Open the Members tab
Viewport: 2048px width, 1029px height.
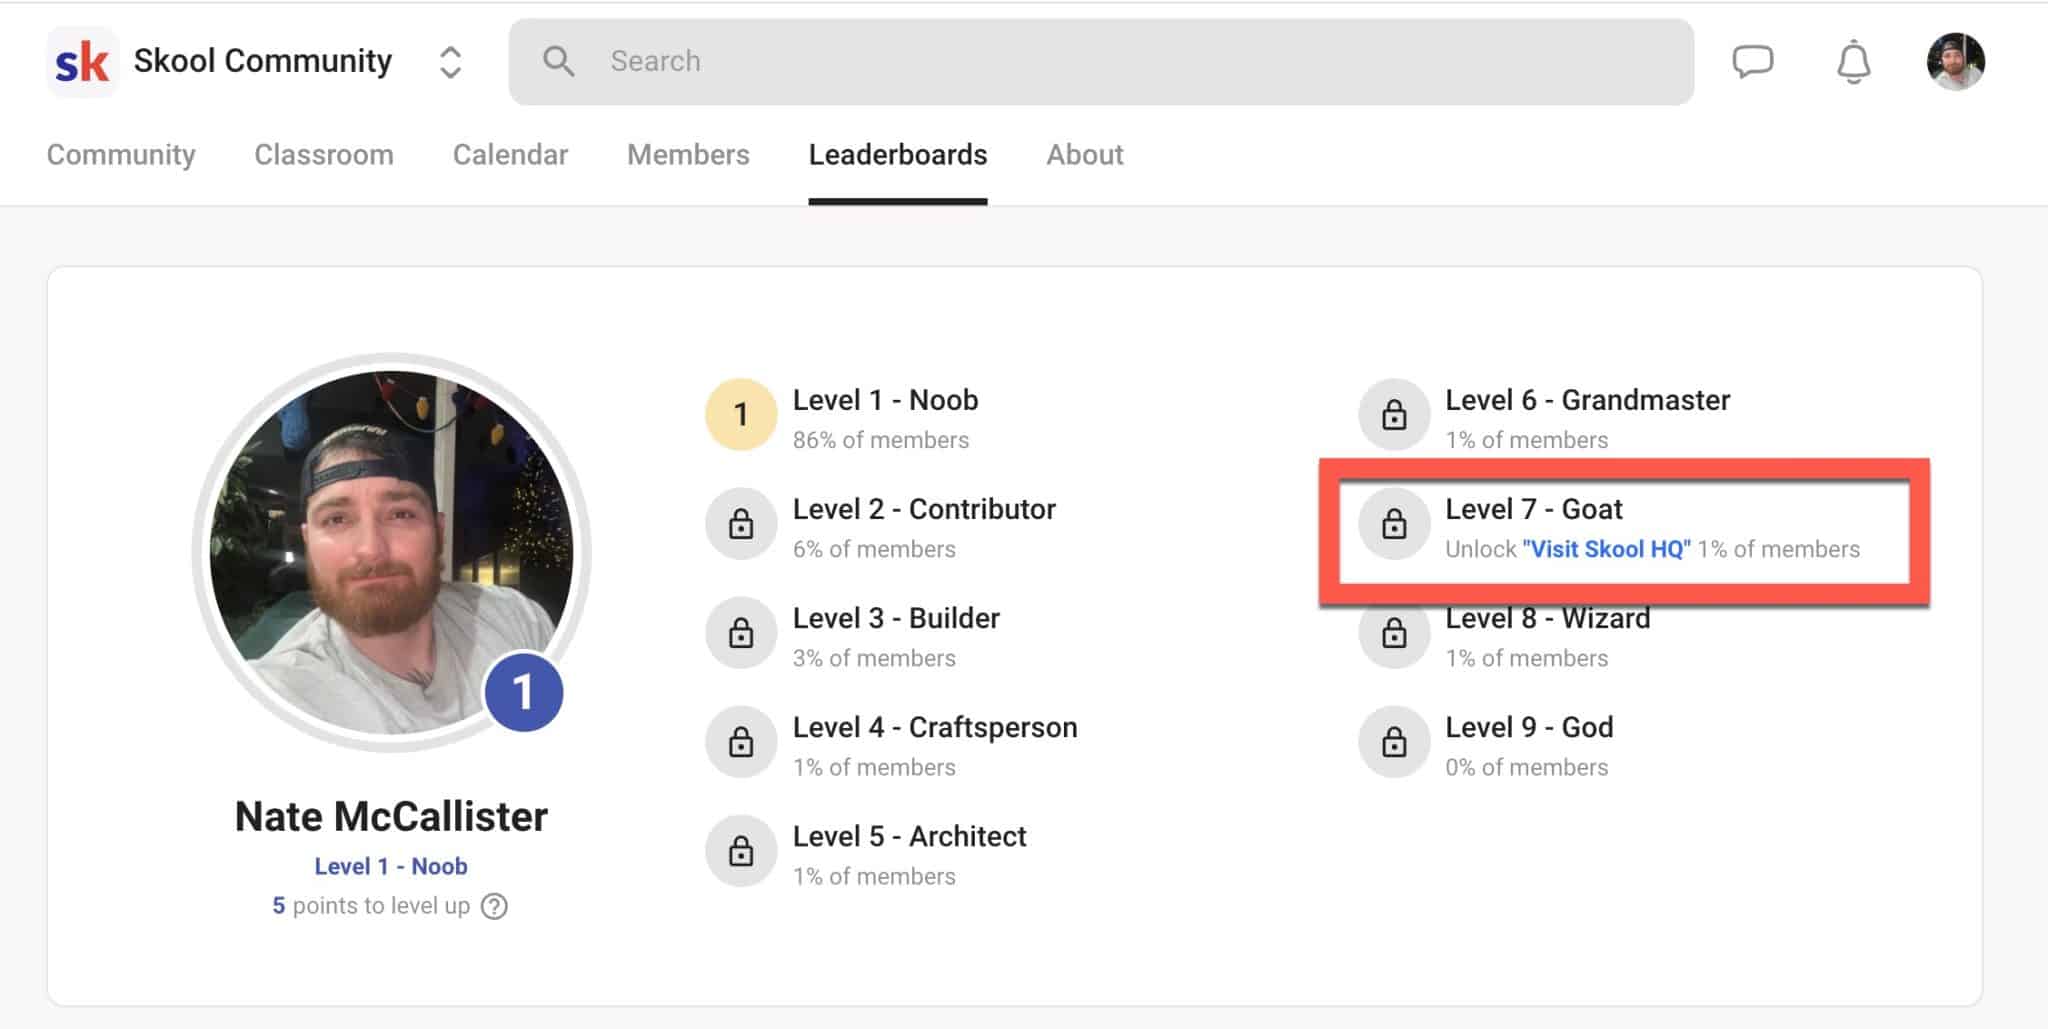pos(688,155)
